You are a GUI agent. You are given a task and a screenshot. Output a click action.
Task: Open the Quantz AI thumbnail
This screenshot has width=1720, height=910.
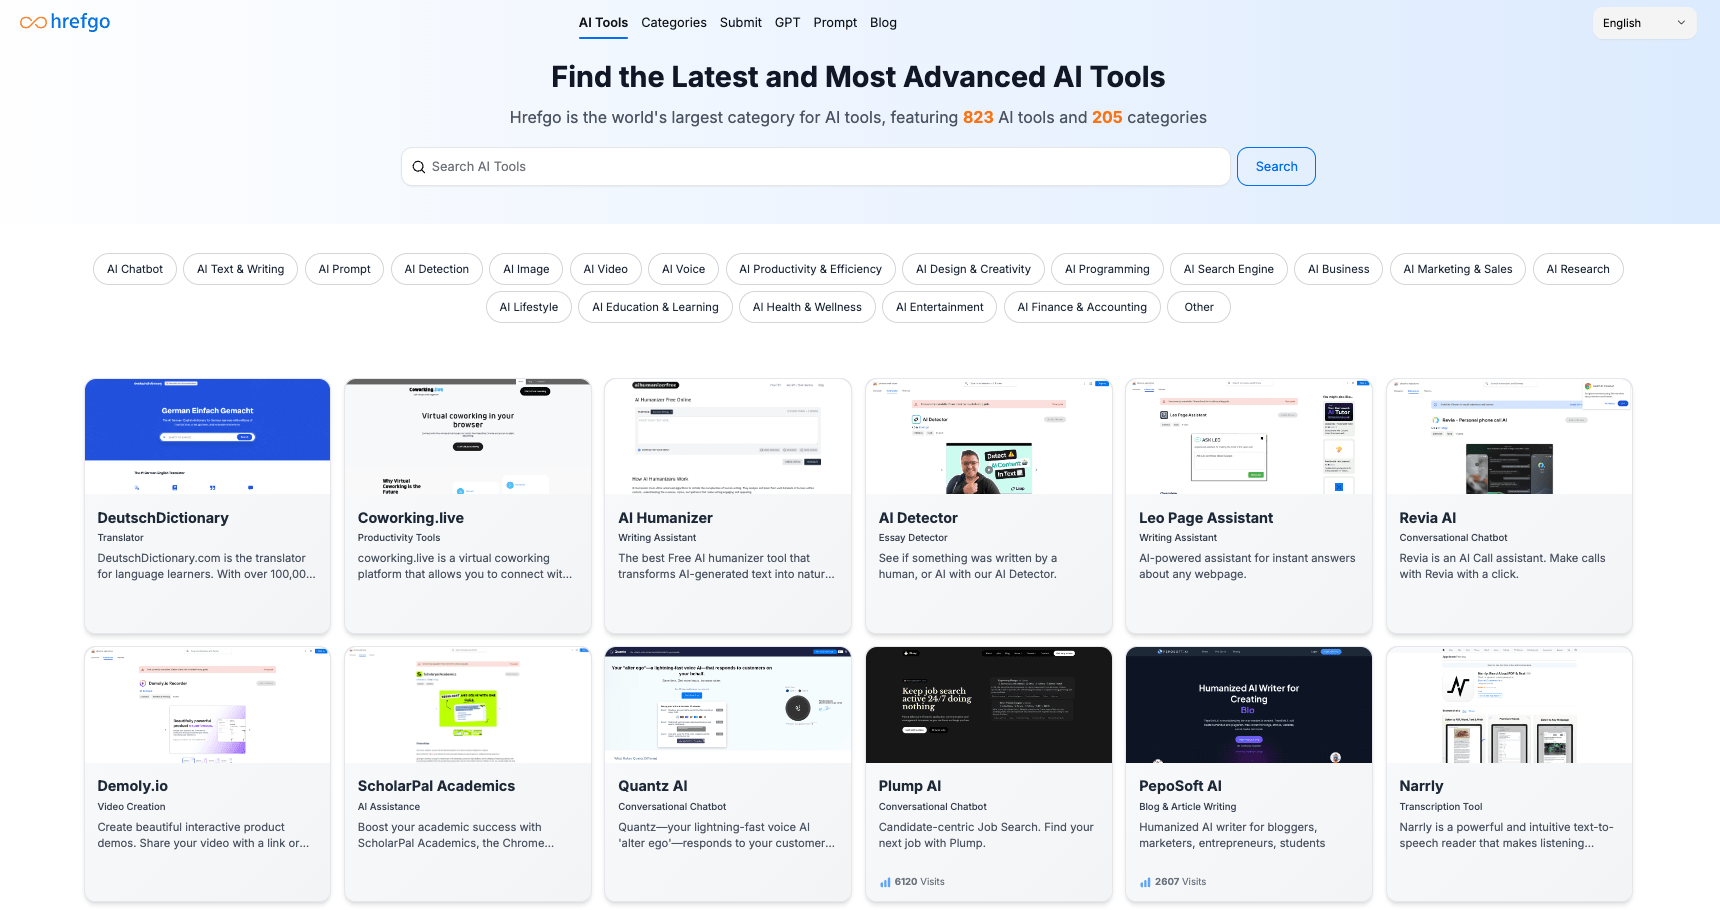pyautogui.click(x=728, y=705)
